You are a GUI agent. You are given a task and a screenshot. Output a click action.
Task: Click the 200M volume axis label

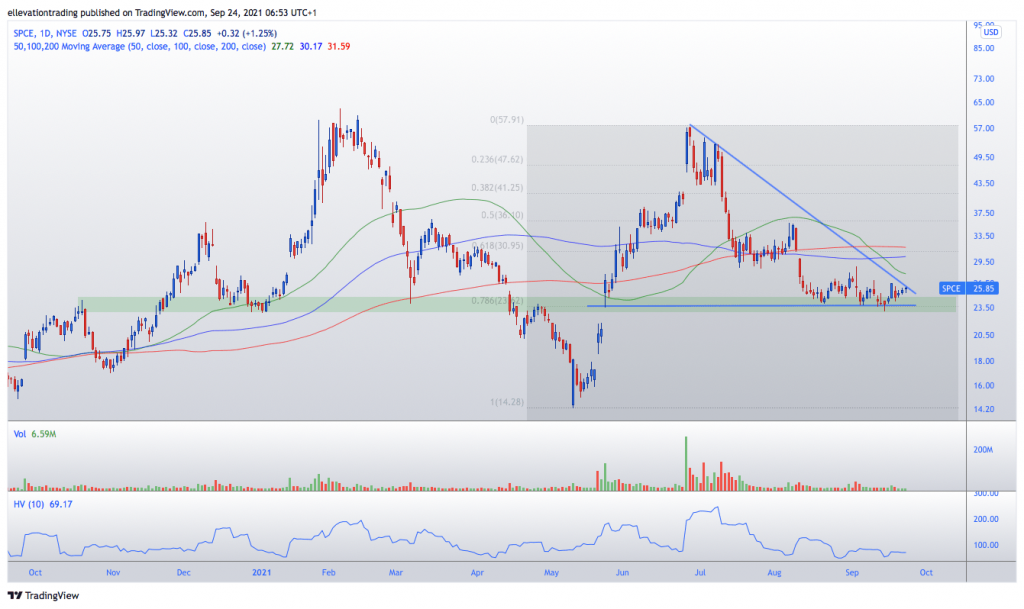pos(983,450)
